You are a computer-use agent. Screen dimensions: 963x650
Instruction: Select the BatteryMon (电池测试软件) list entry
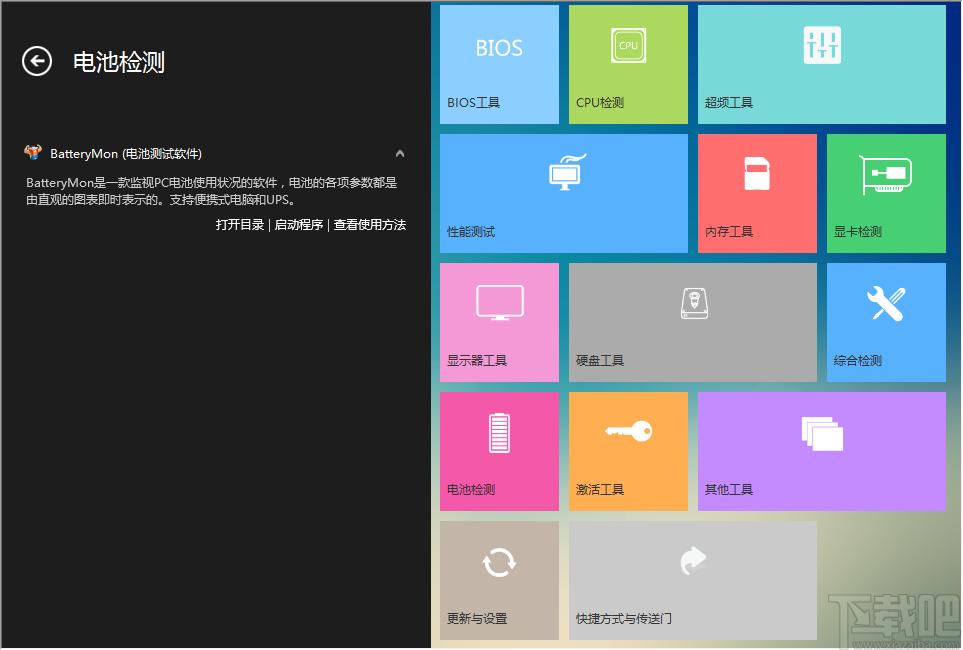click(x=126, y=154)
